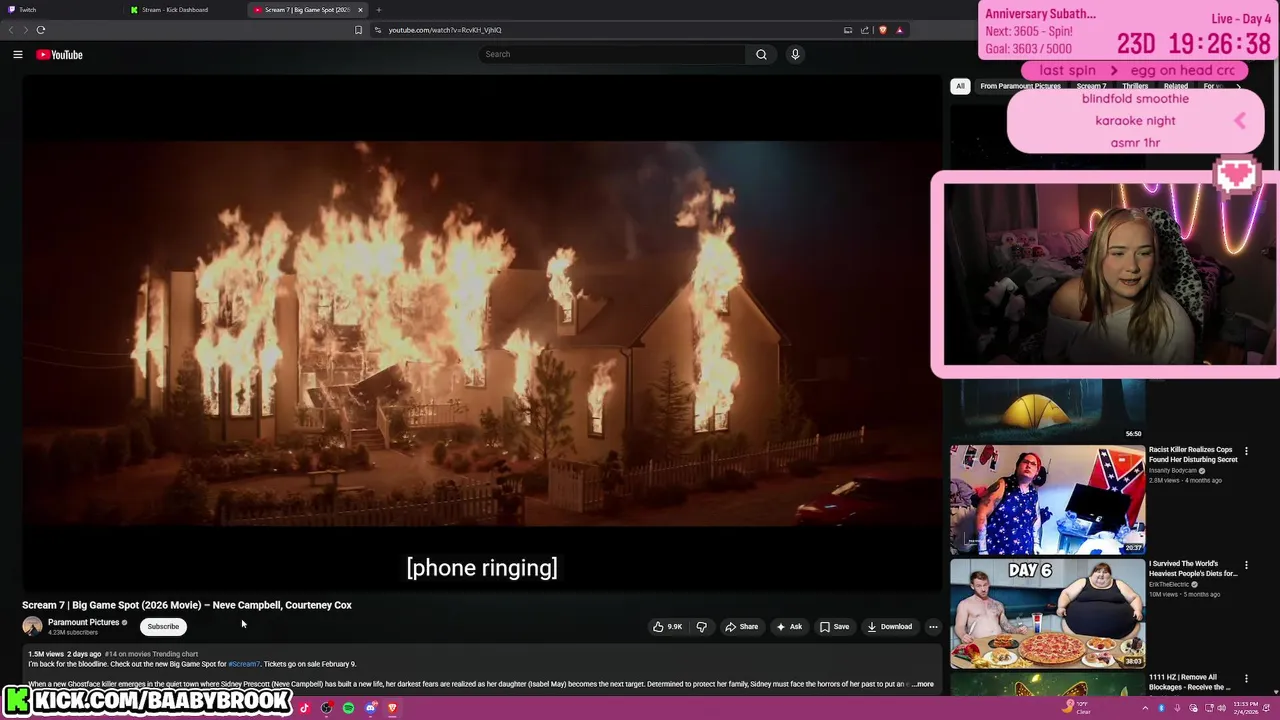Open notification bell in system tray
Image resolution: width=1280 pixels, height=720 pixels.
(x=1267, y=708)
